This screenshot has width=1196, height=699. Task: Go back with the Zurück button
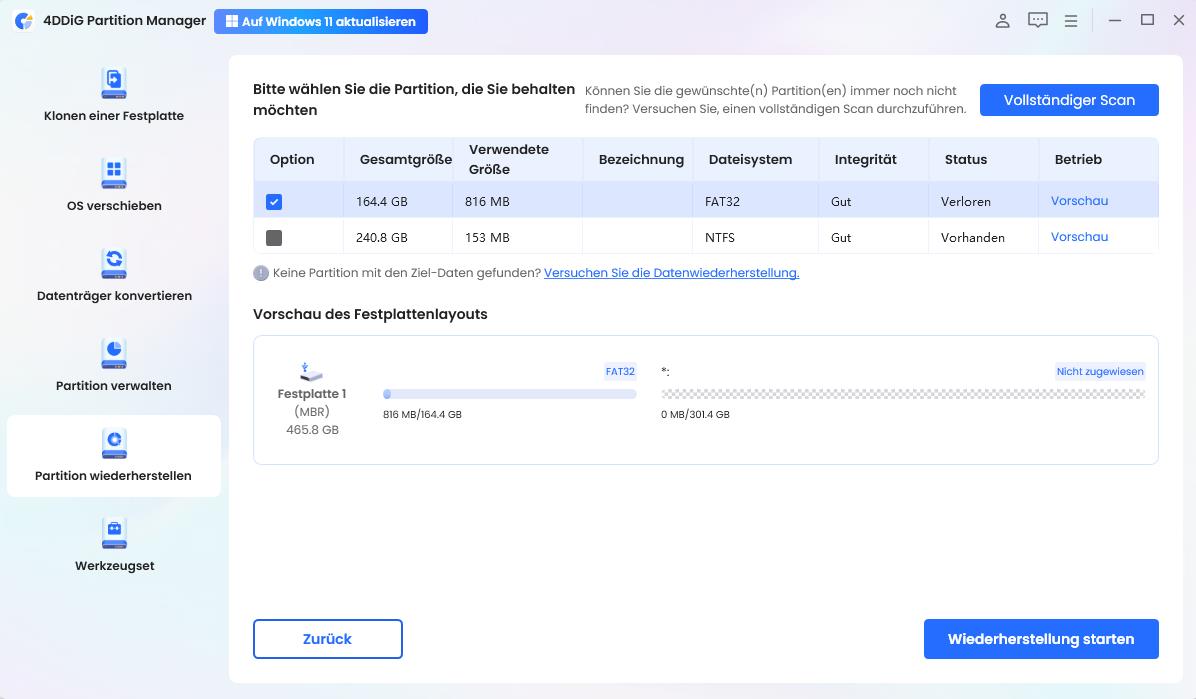327,639
